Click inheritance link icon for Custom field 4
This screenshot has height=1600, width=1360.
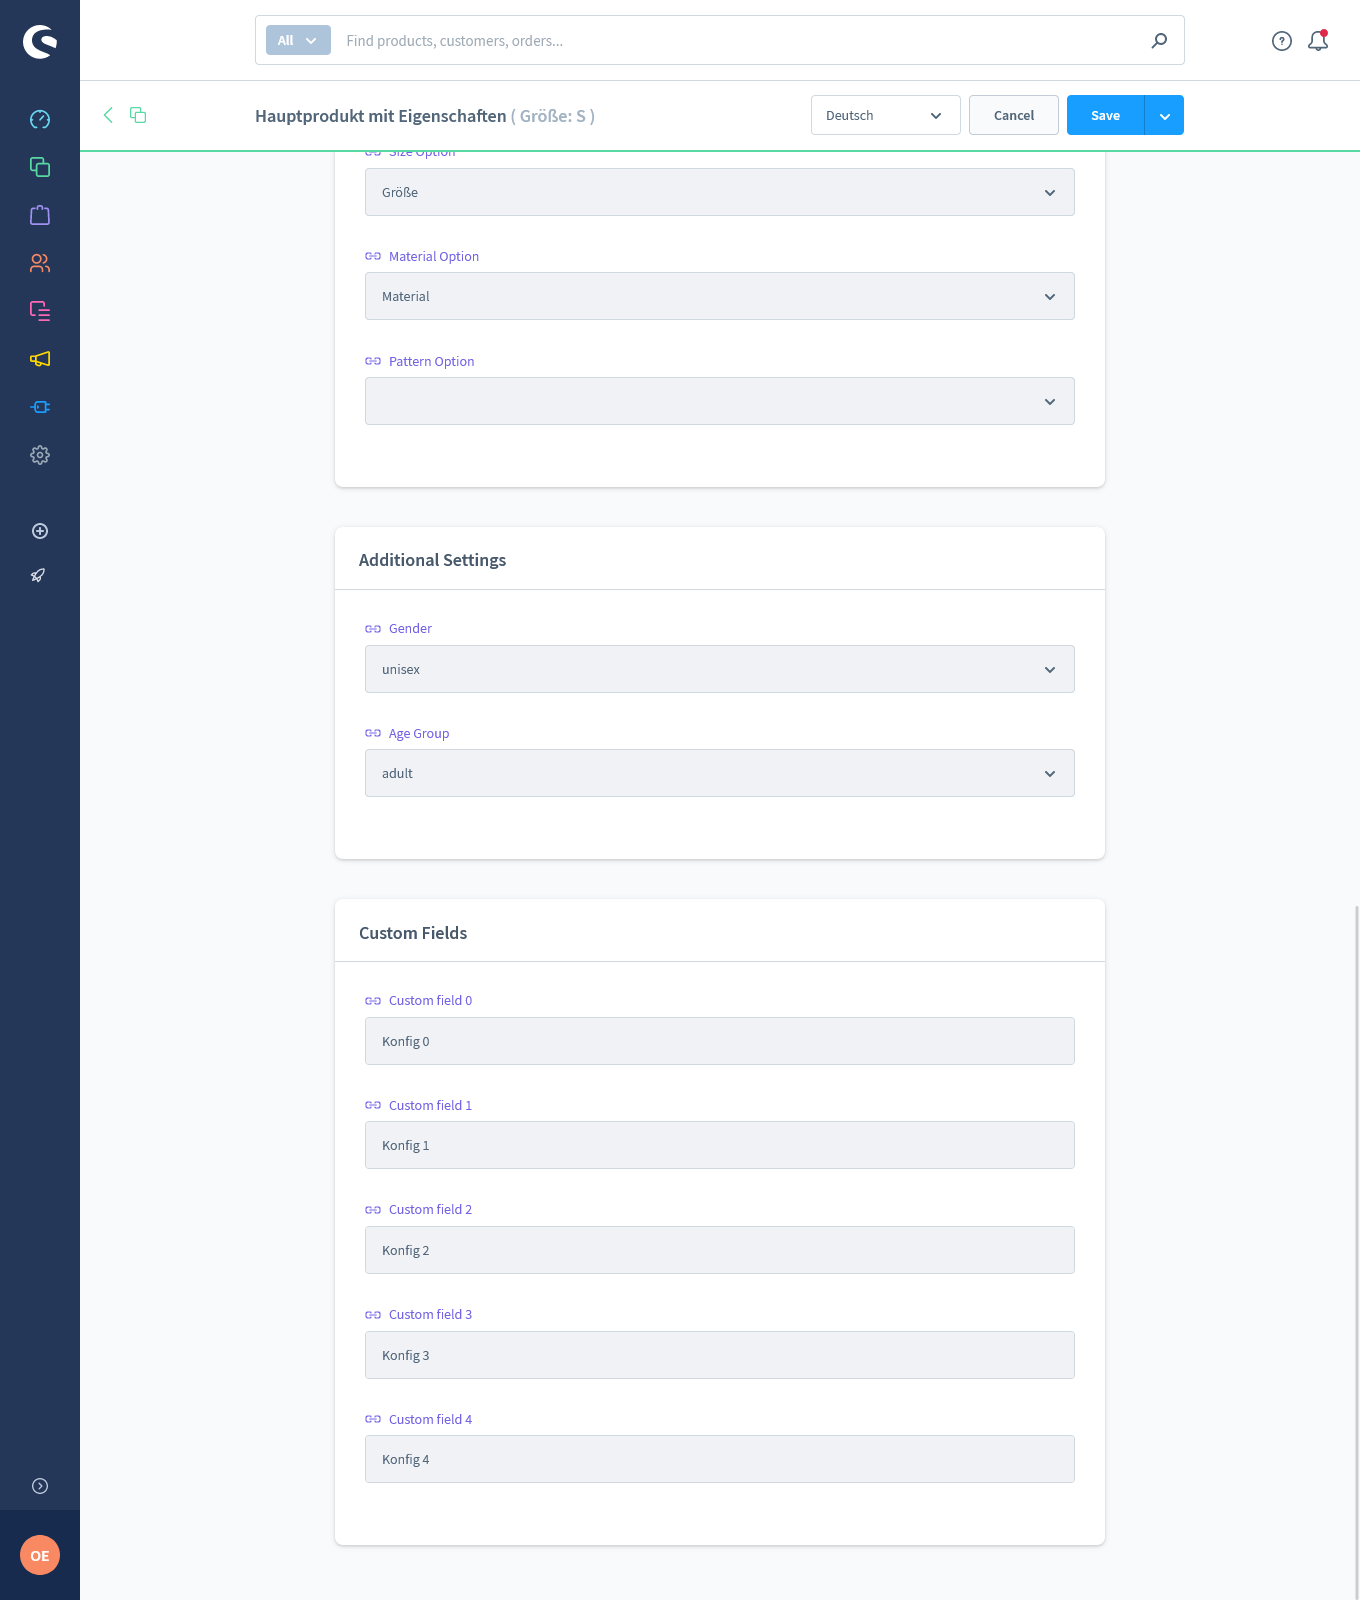pos(373,1419)
